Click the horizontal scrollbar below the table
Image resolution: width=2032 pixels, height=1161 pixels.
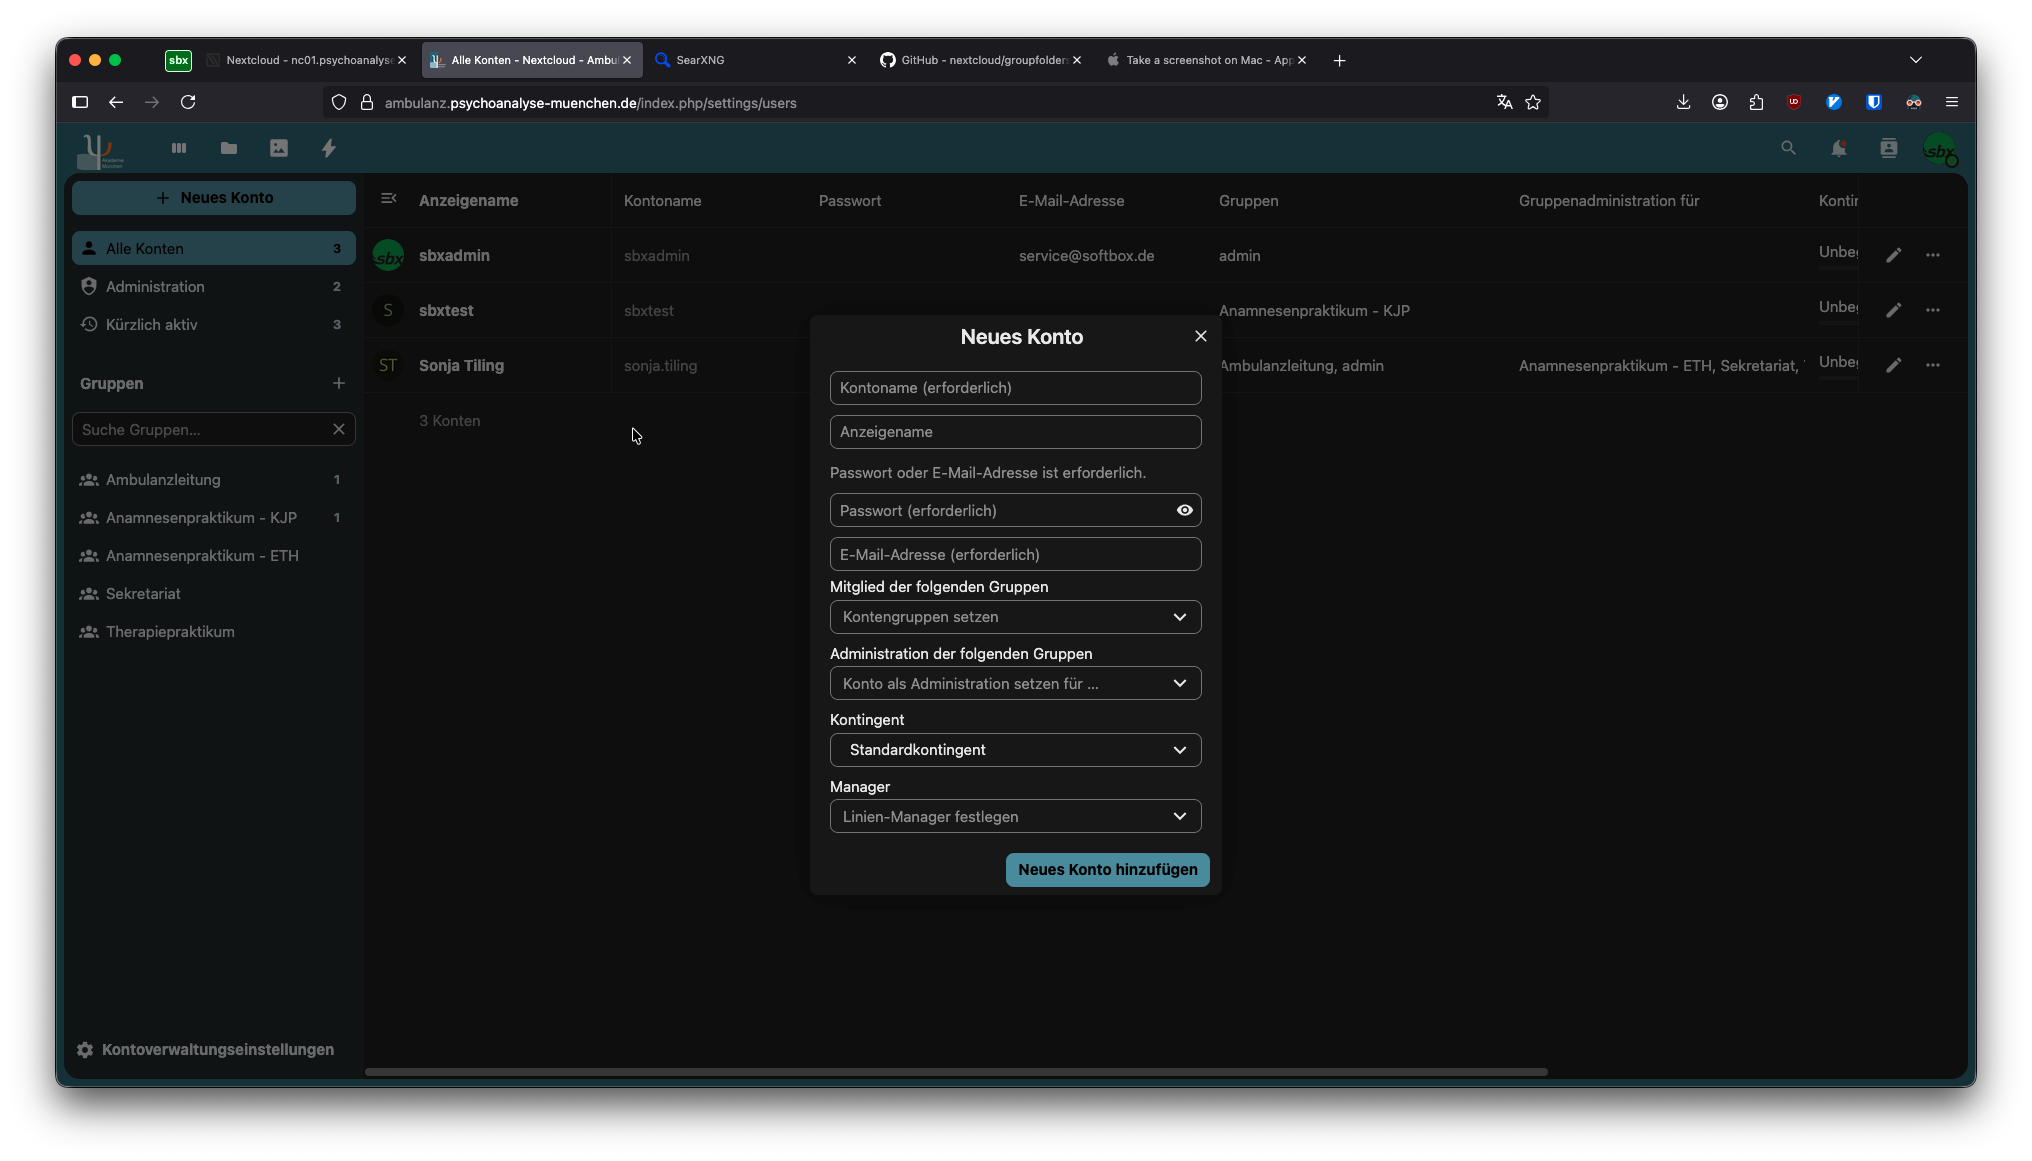[x=955, y=1072]
